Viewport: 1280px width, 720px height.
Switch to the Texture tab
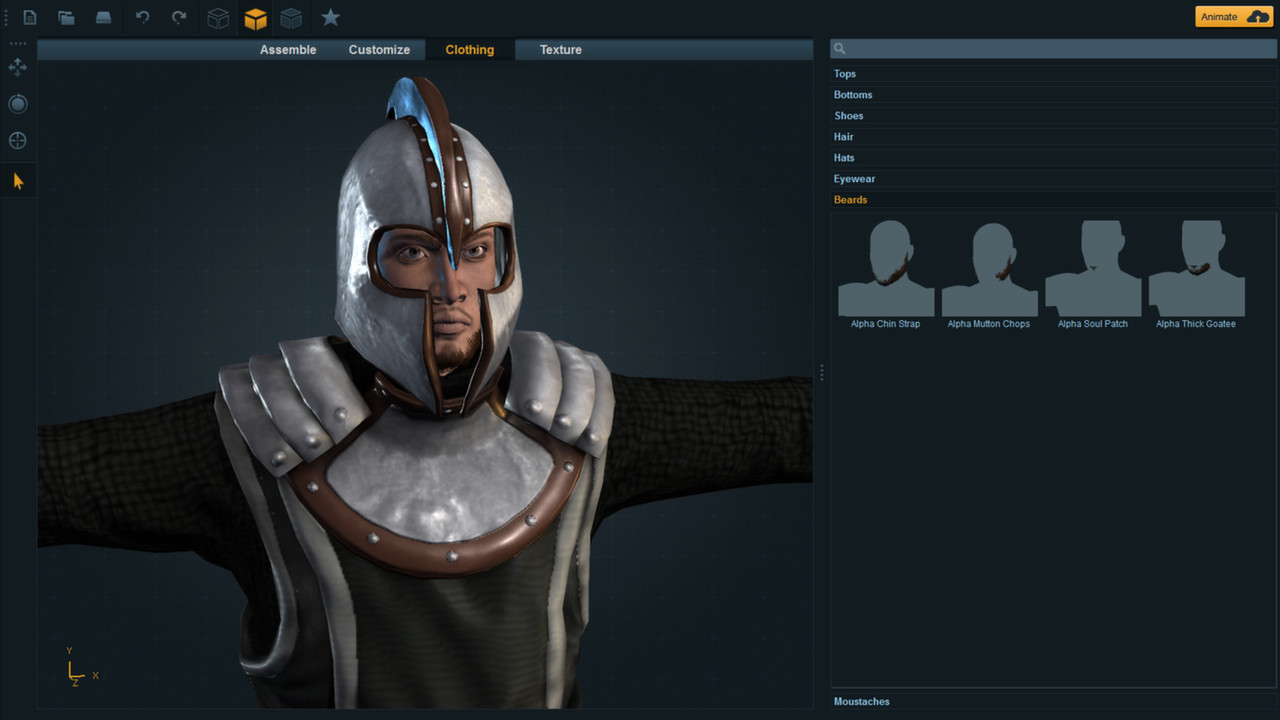point(560,49)
